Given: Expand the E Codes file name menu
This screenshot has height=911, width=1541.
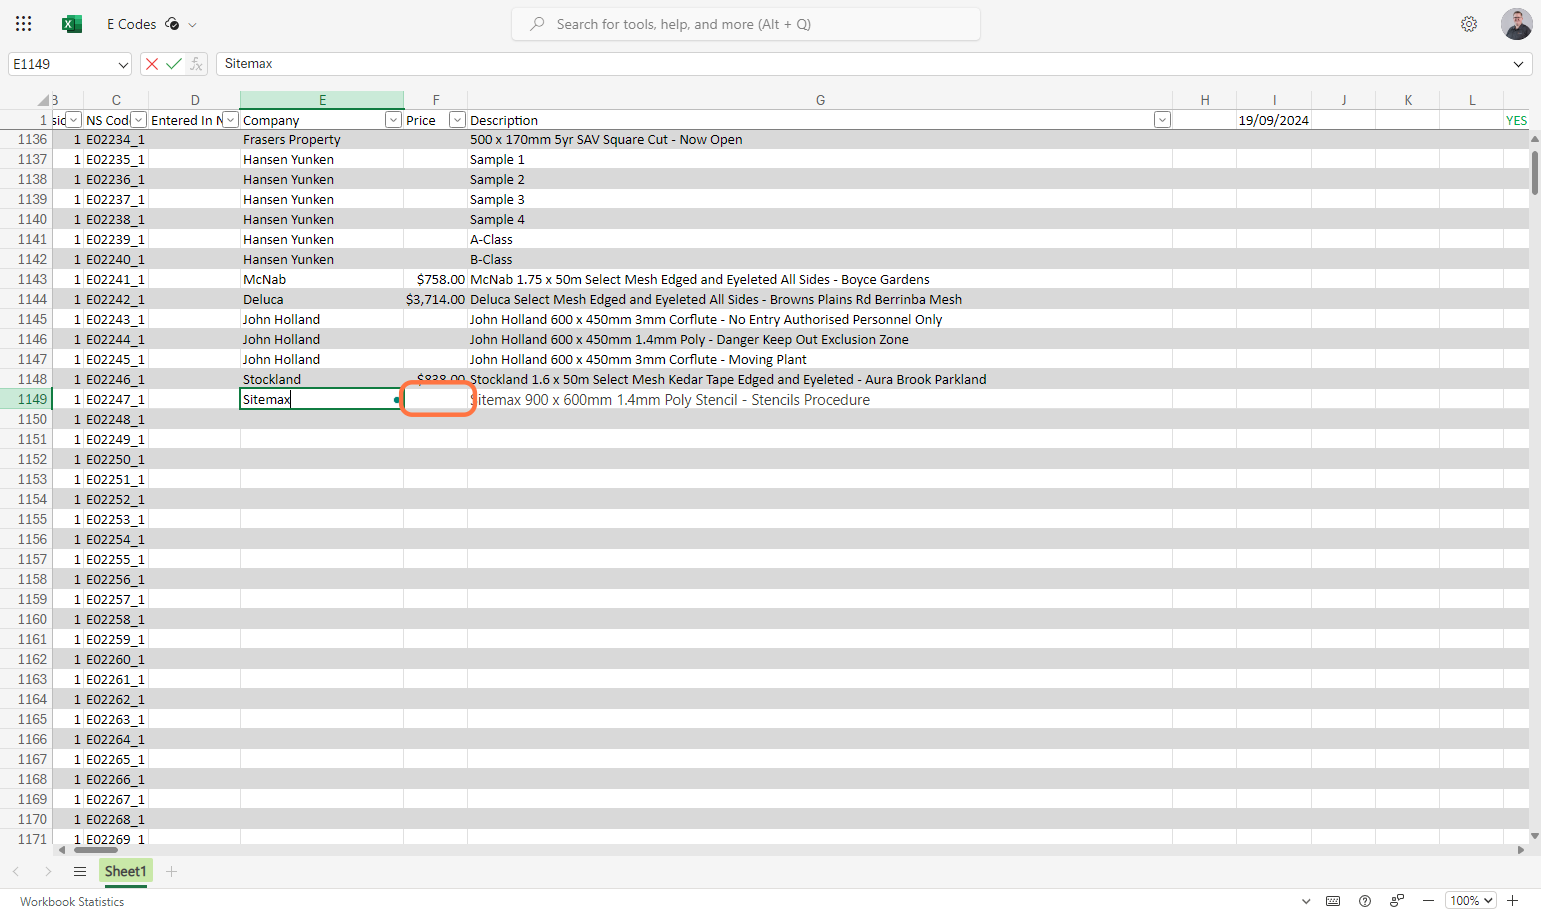Looking at the screenshot, I should click(193, 25).
